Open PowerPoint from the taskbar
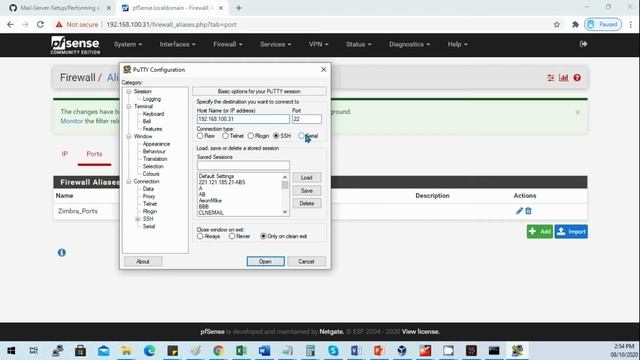Image resolution: width=640 pixels, height=360 pixels. 379,351
